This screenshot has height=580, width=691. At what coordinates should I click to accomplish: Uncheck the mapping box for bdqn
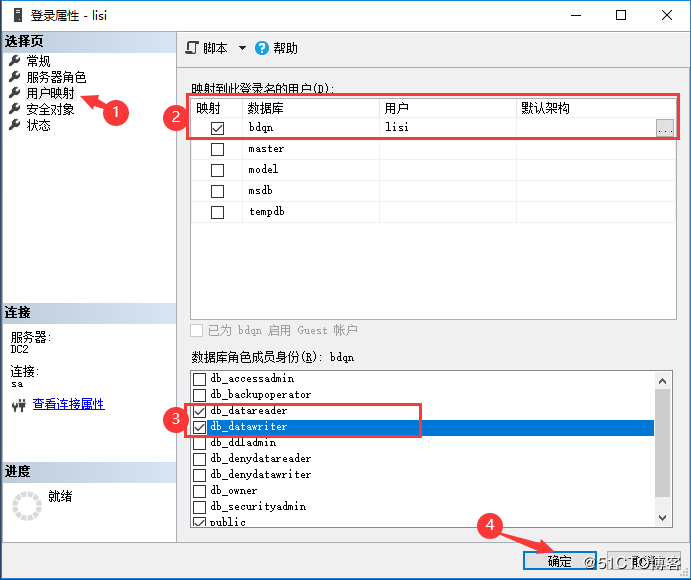point(217,128)
